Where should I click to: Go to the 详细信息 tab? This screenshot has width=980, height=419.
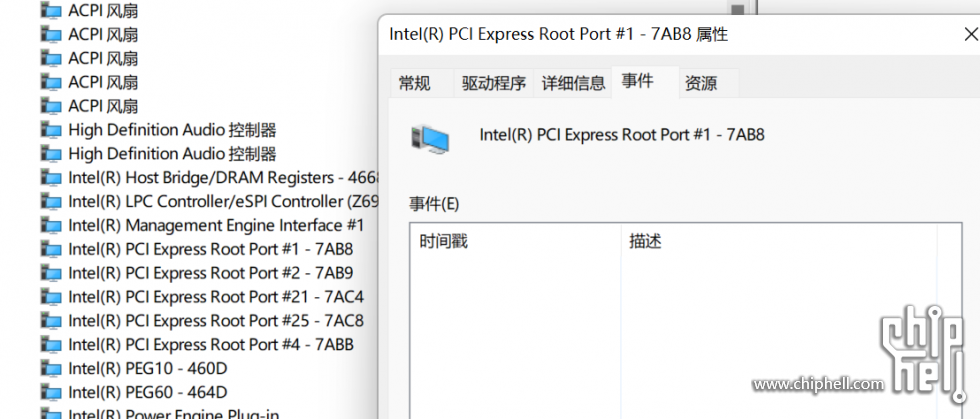click(573, 83)
